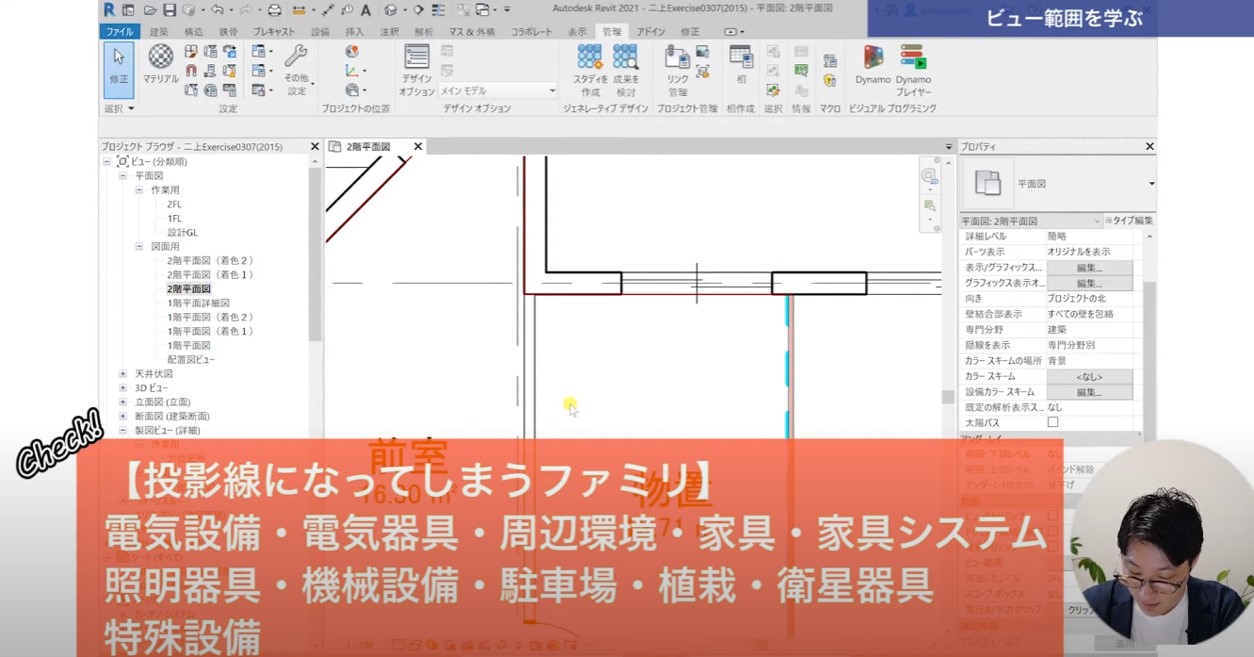Open the Dynamo Player (プレイヤー)
The width and height of the screenshot is (1254, 657).
[x=912, y=65]
